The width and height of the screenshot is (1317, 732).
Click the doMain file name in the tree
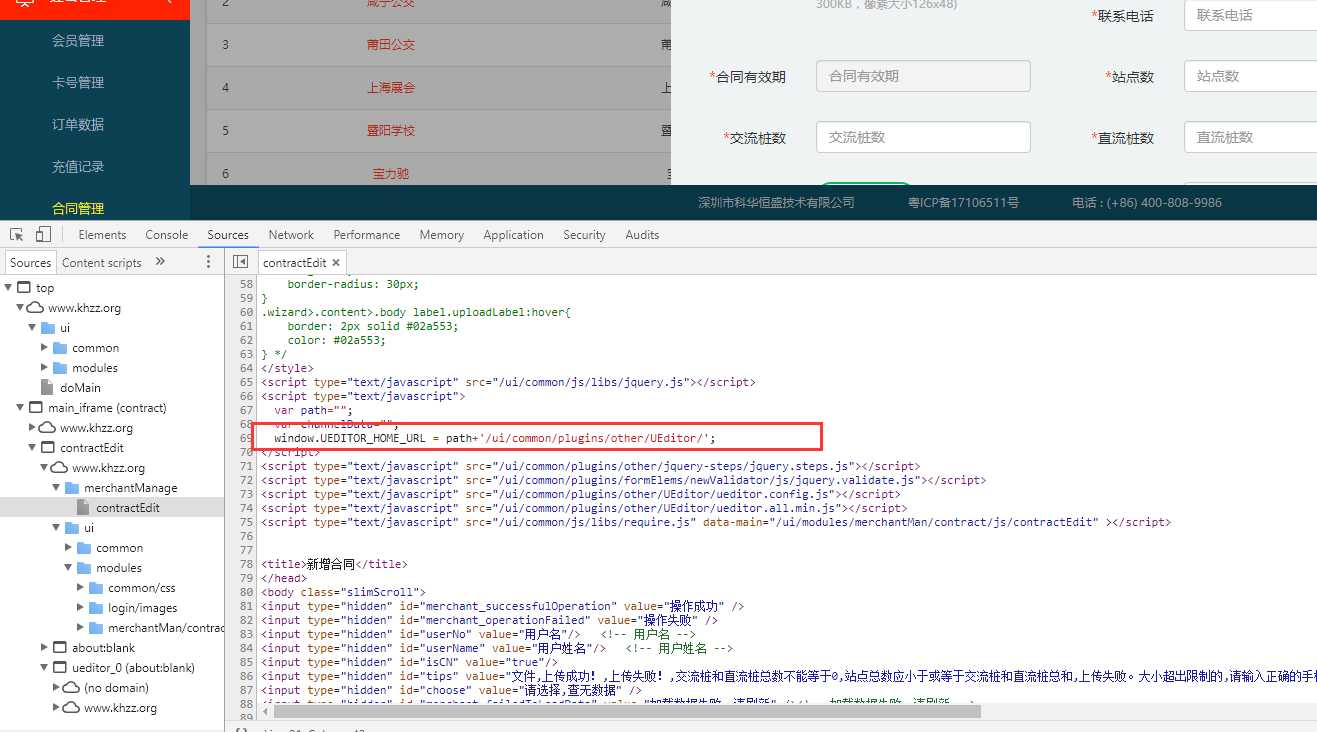[80, 388]
